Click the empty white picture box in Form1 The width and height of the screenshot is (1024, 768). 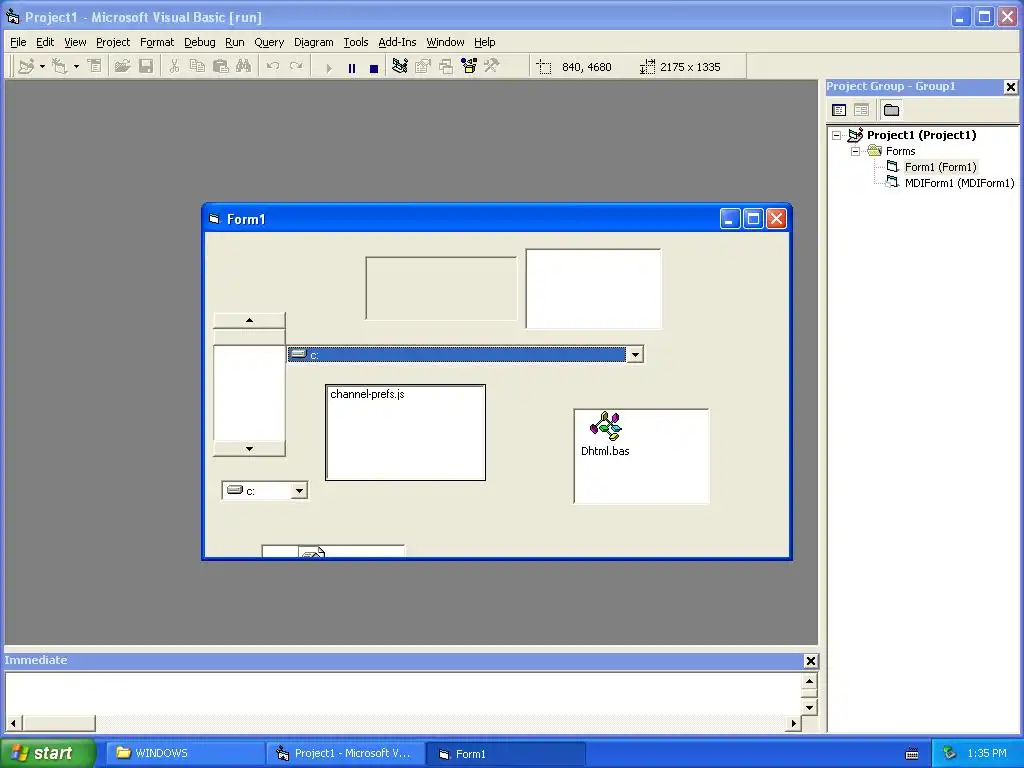[x=594, y=289]
